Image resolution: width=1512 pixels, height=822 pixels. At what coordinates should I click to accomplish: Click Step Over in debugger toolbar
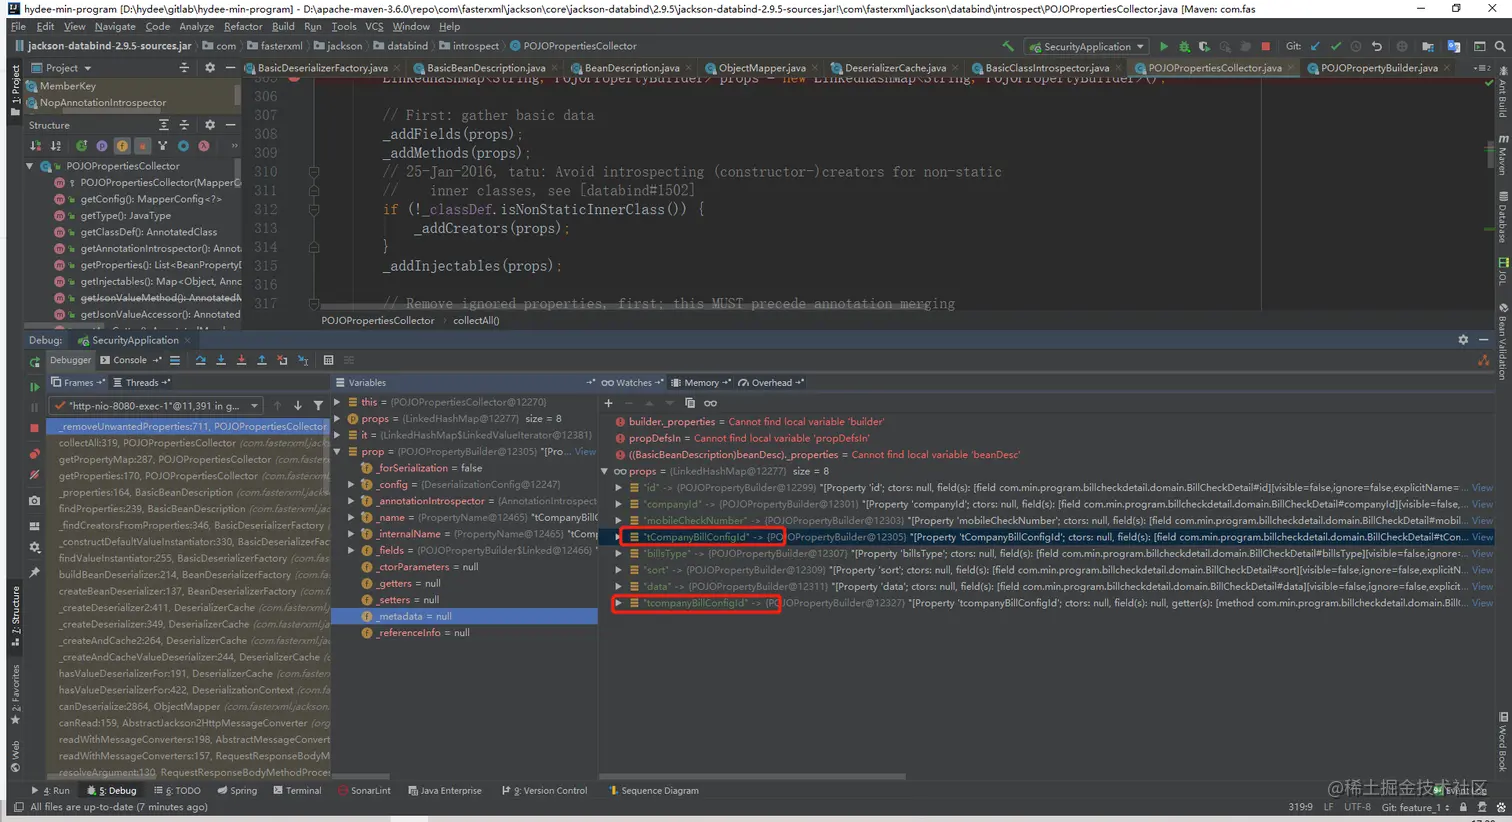coord(200,360)
